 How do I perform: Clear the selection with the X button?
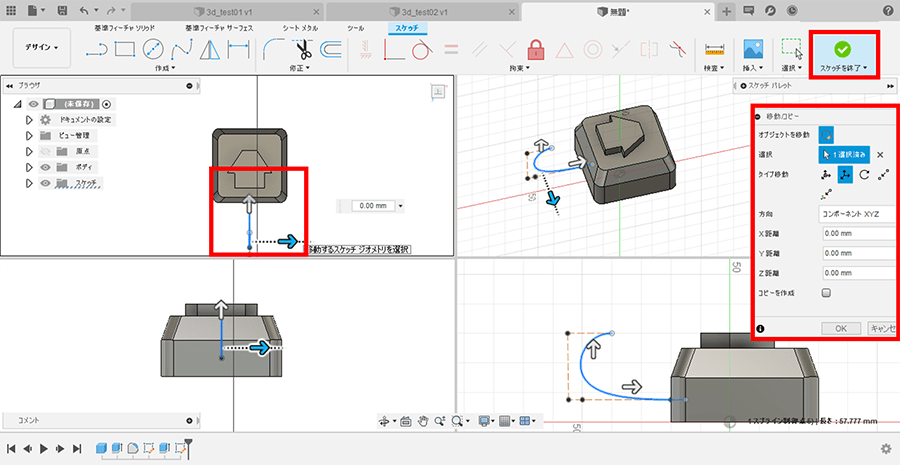click(x=880, y=154)
